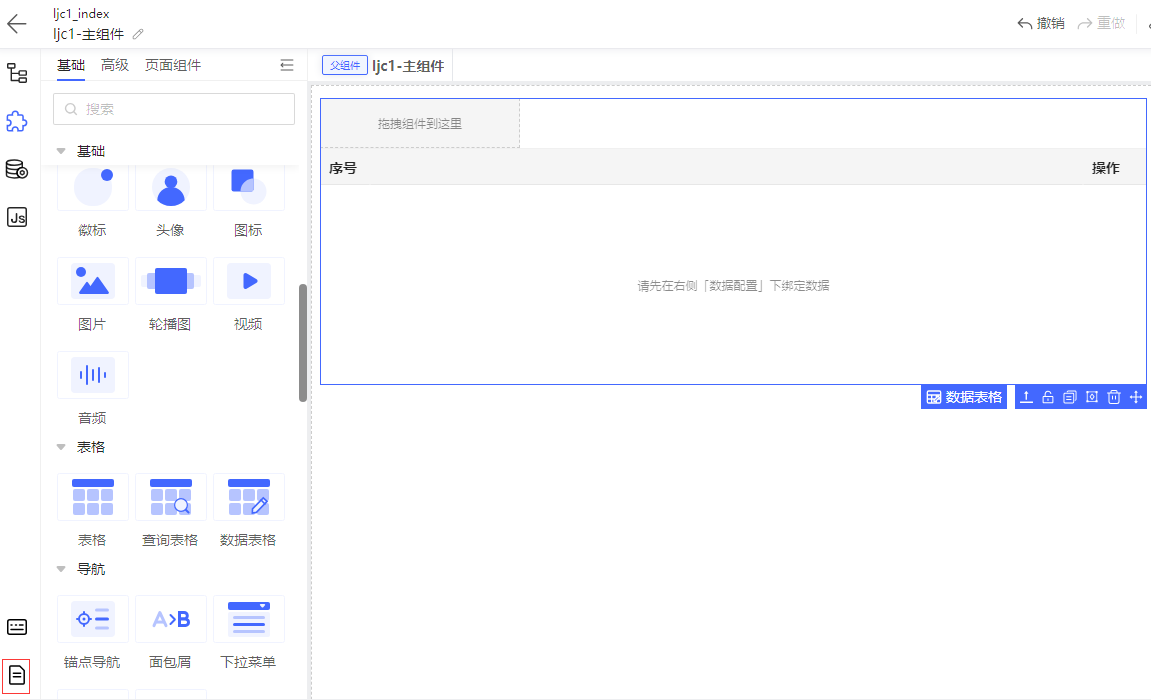The image size is (1151, 700).
Task: Click the pencil icon beside ljc1-主组件
Action: (138, 34)
